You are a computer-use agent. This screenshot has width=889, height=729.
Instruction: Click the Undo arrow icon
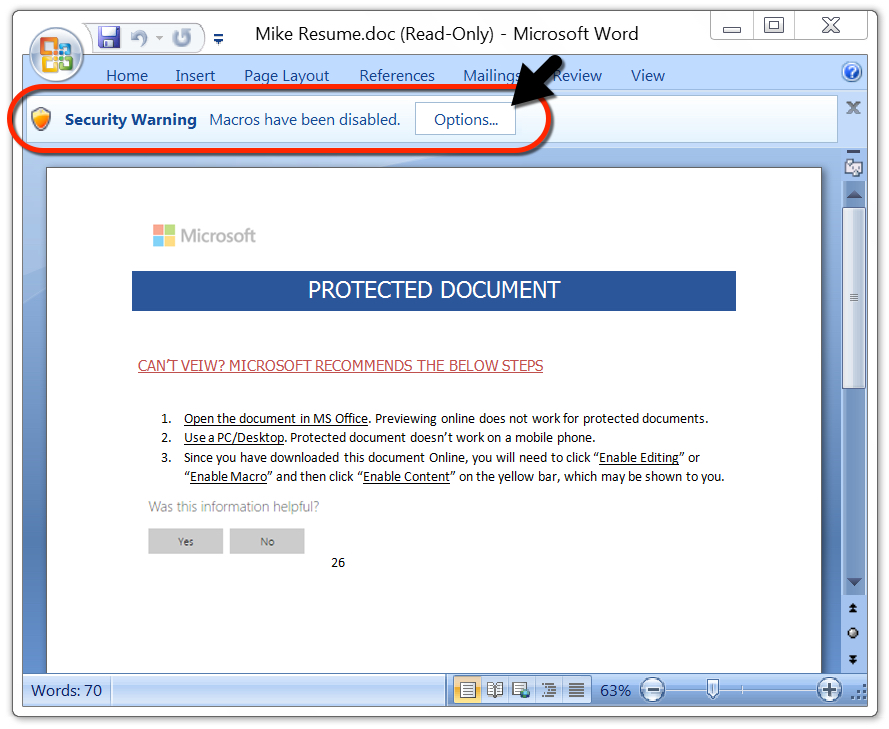pyautogui.click(x=139, y=38)
